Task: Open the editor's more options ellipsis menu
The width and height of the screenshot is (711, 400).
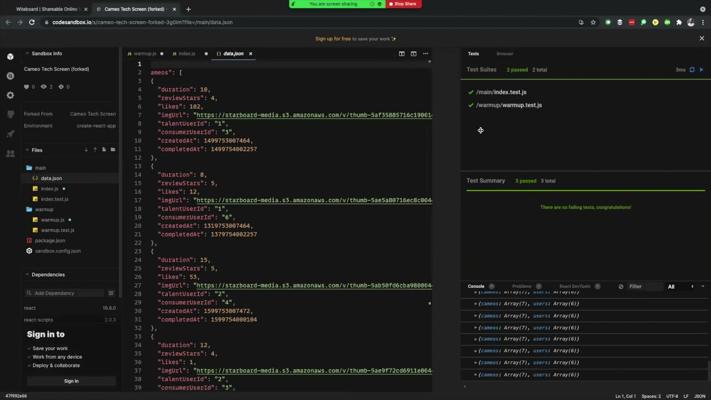Action: (x=425, y=54)
